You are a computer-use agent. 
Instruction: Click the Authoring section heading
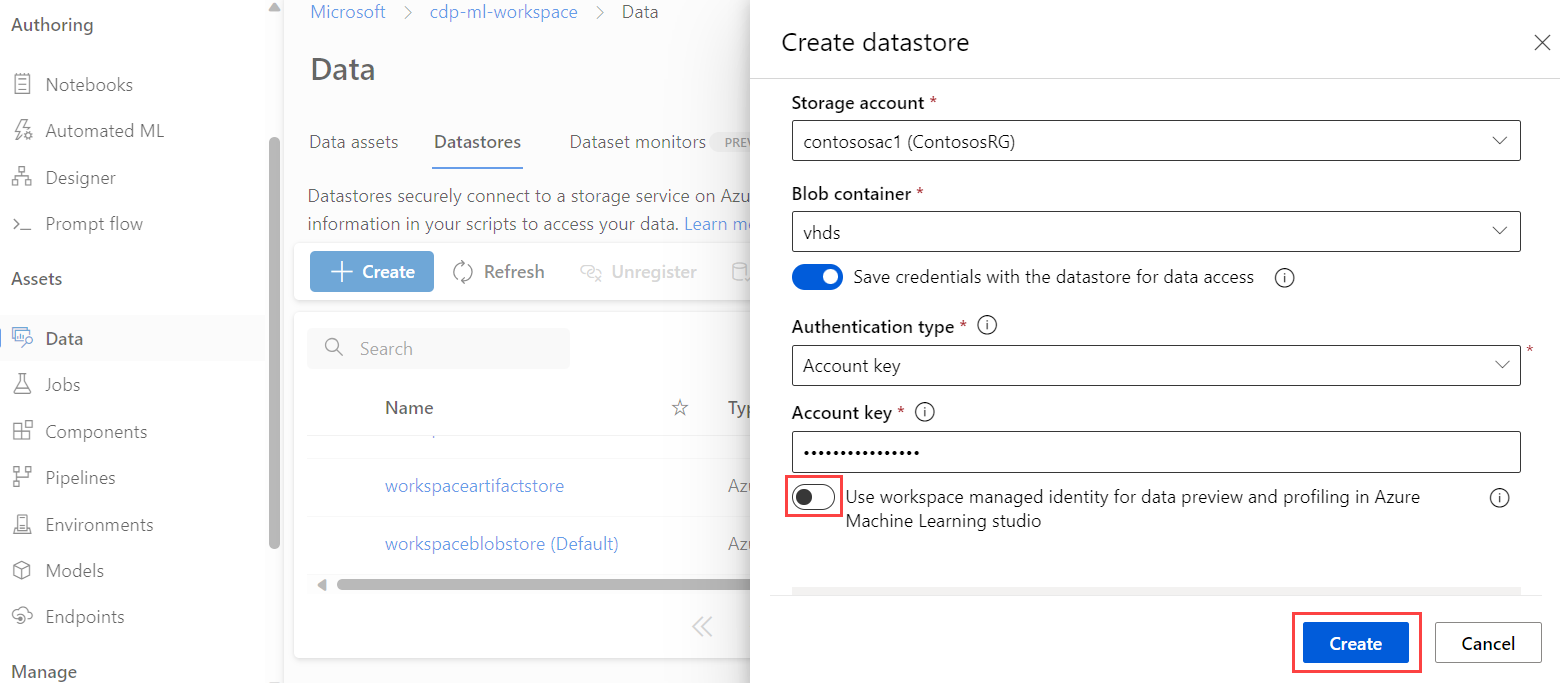tap(52, 25)
